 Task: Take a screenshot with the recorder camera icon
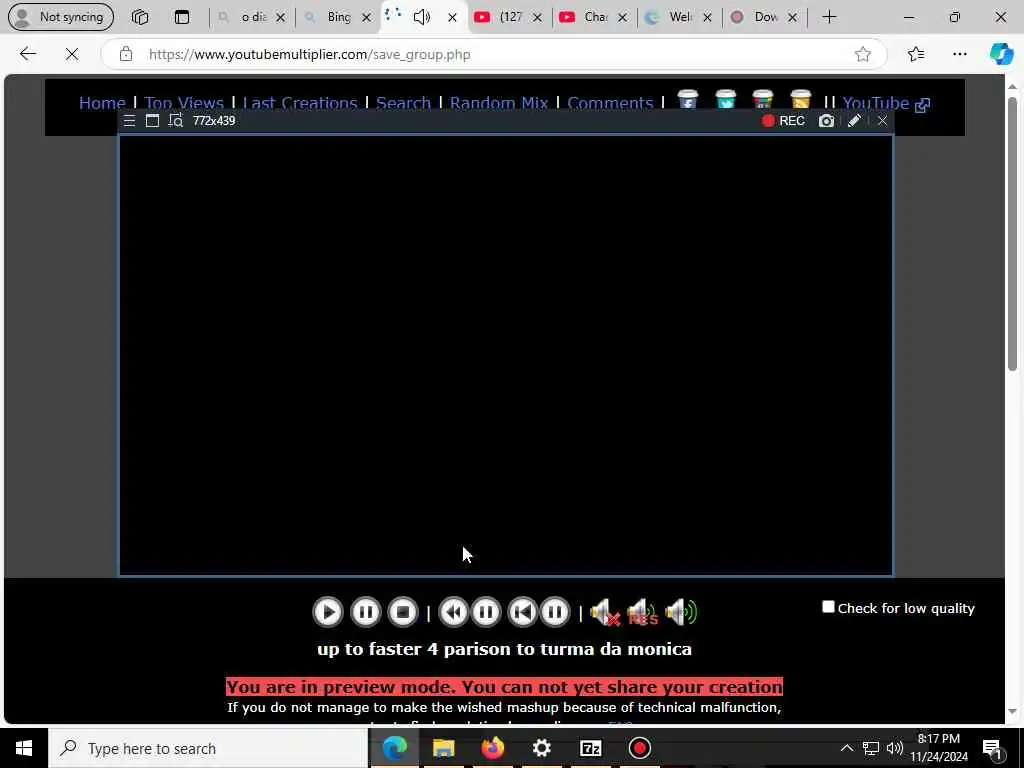(x=826, y=121)
